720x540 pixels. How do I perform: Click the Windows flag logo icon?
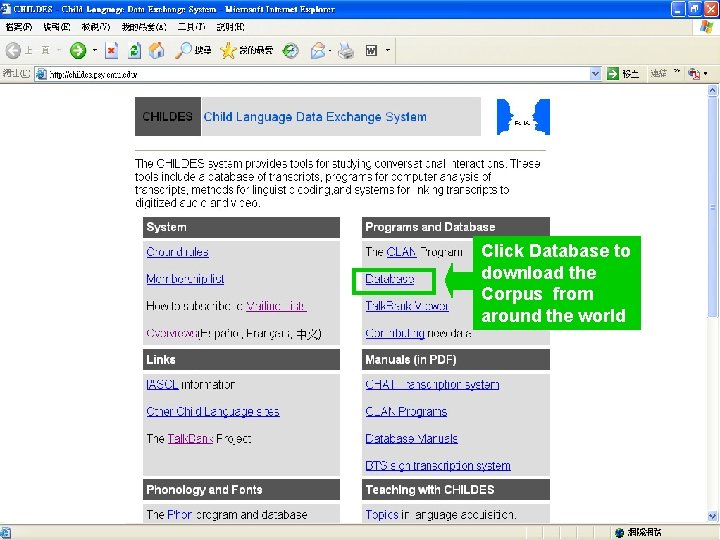pyautogui.click(x=706, y=27)
